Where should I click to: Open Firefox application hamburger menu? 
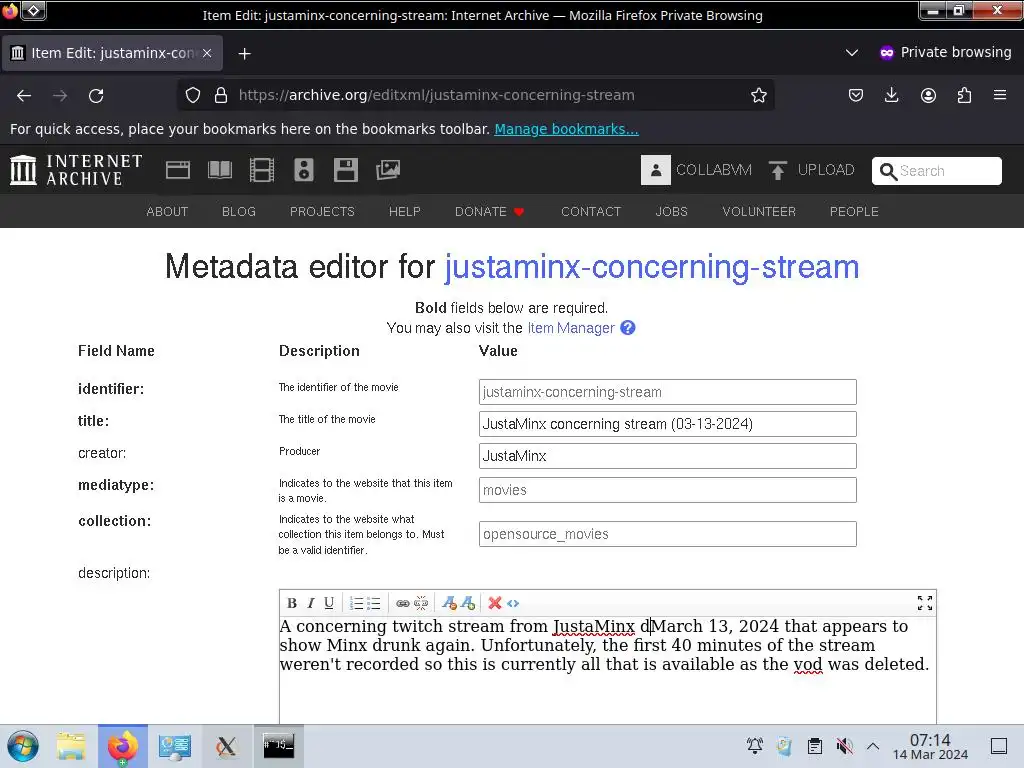tap(1000, 95)
